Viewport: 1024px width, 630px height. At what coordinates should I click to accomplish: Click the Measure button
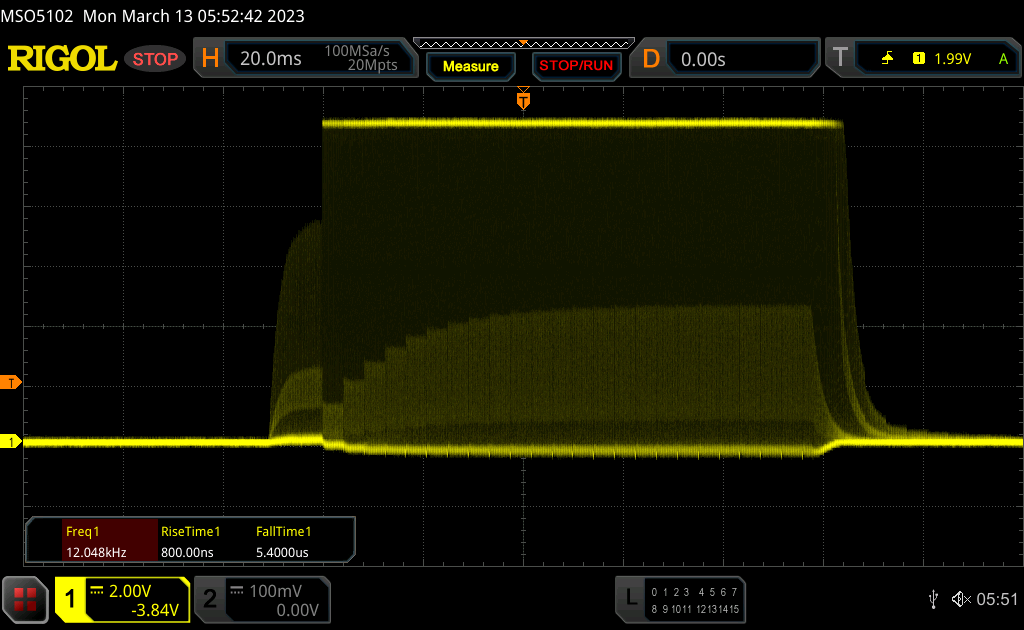(x=470, y=66)
